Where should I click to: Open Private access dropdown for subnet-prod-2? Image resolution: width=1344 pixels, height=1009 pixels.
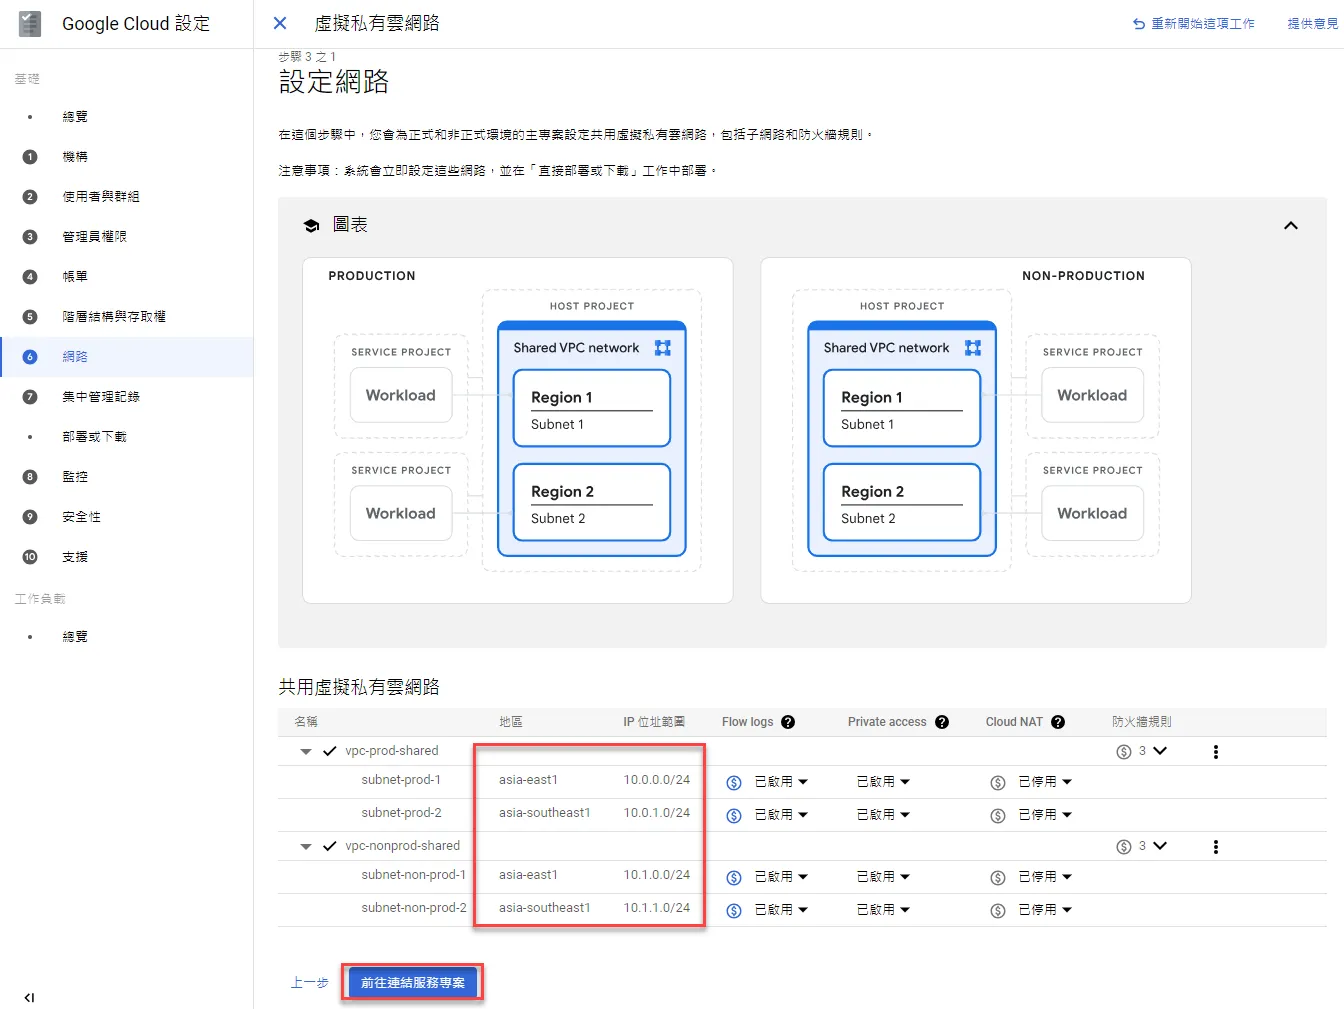(883, 815)
